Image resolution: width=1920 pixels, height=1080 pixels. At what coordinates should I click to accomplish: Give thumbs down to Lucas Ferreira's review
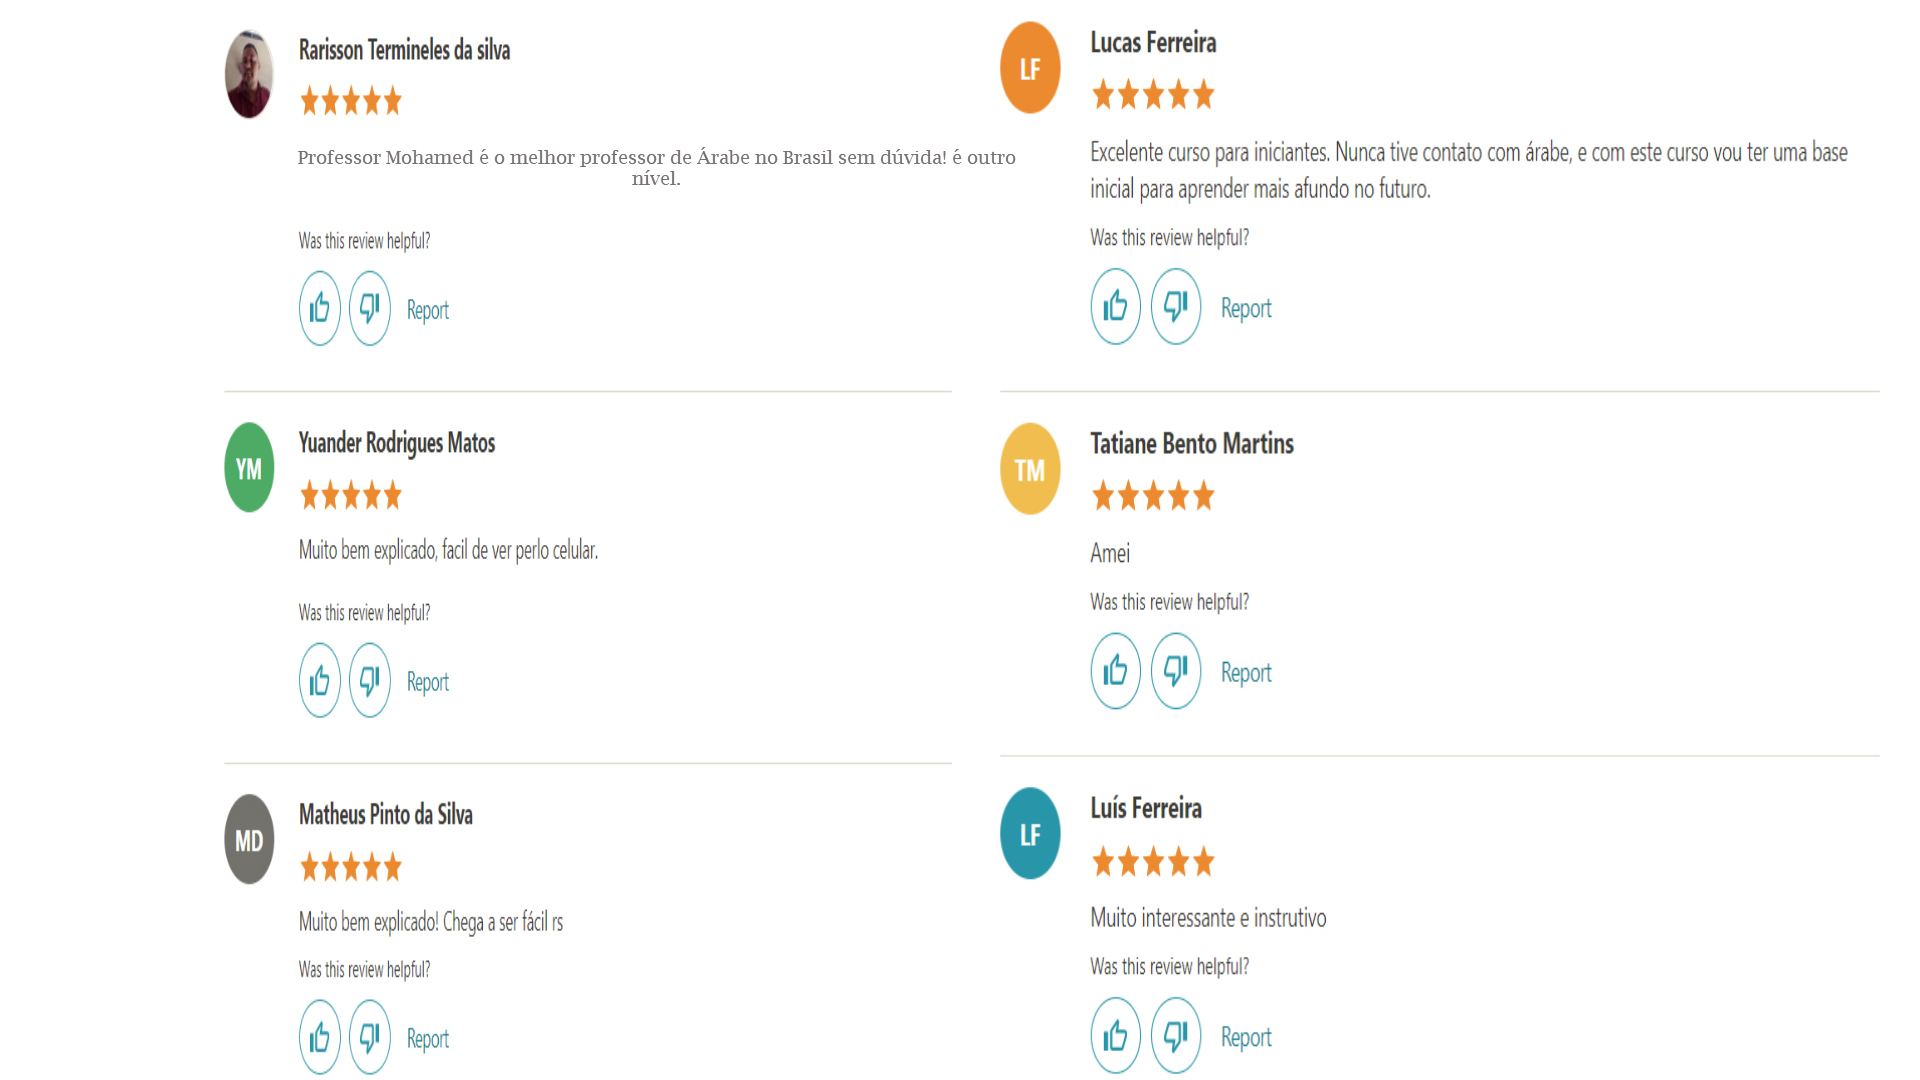click(1176, 306)
